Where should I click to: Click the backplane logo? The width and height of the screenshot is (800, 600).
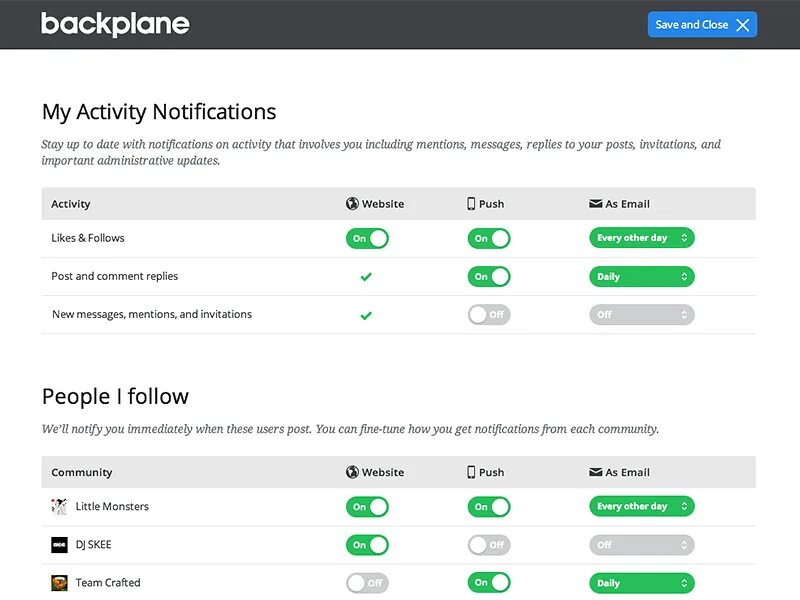pos(115,24)
